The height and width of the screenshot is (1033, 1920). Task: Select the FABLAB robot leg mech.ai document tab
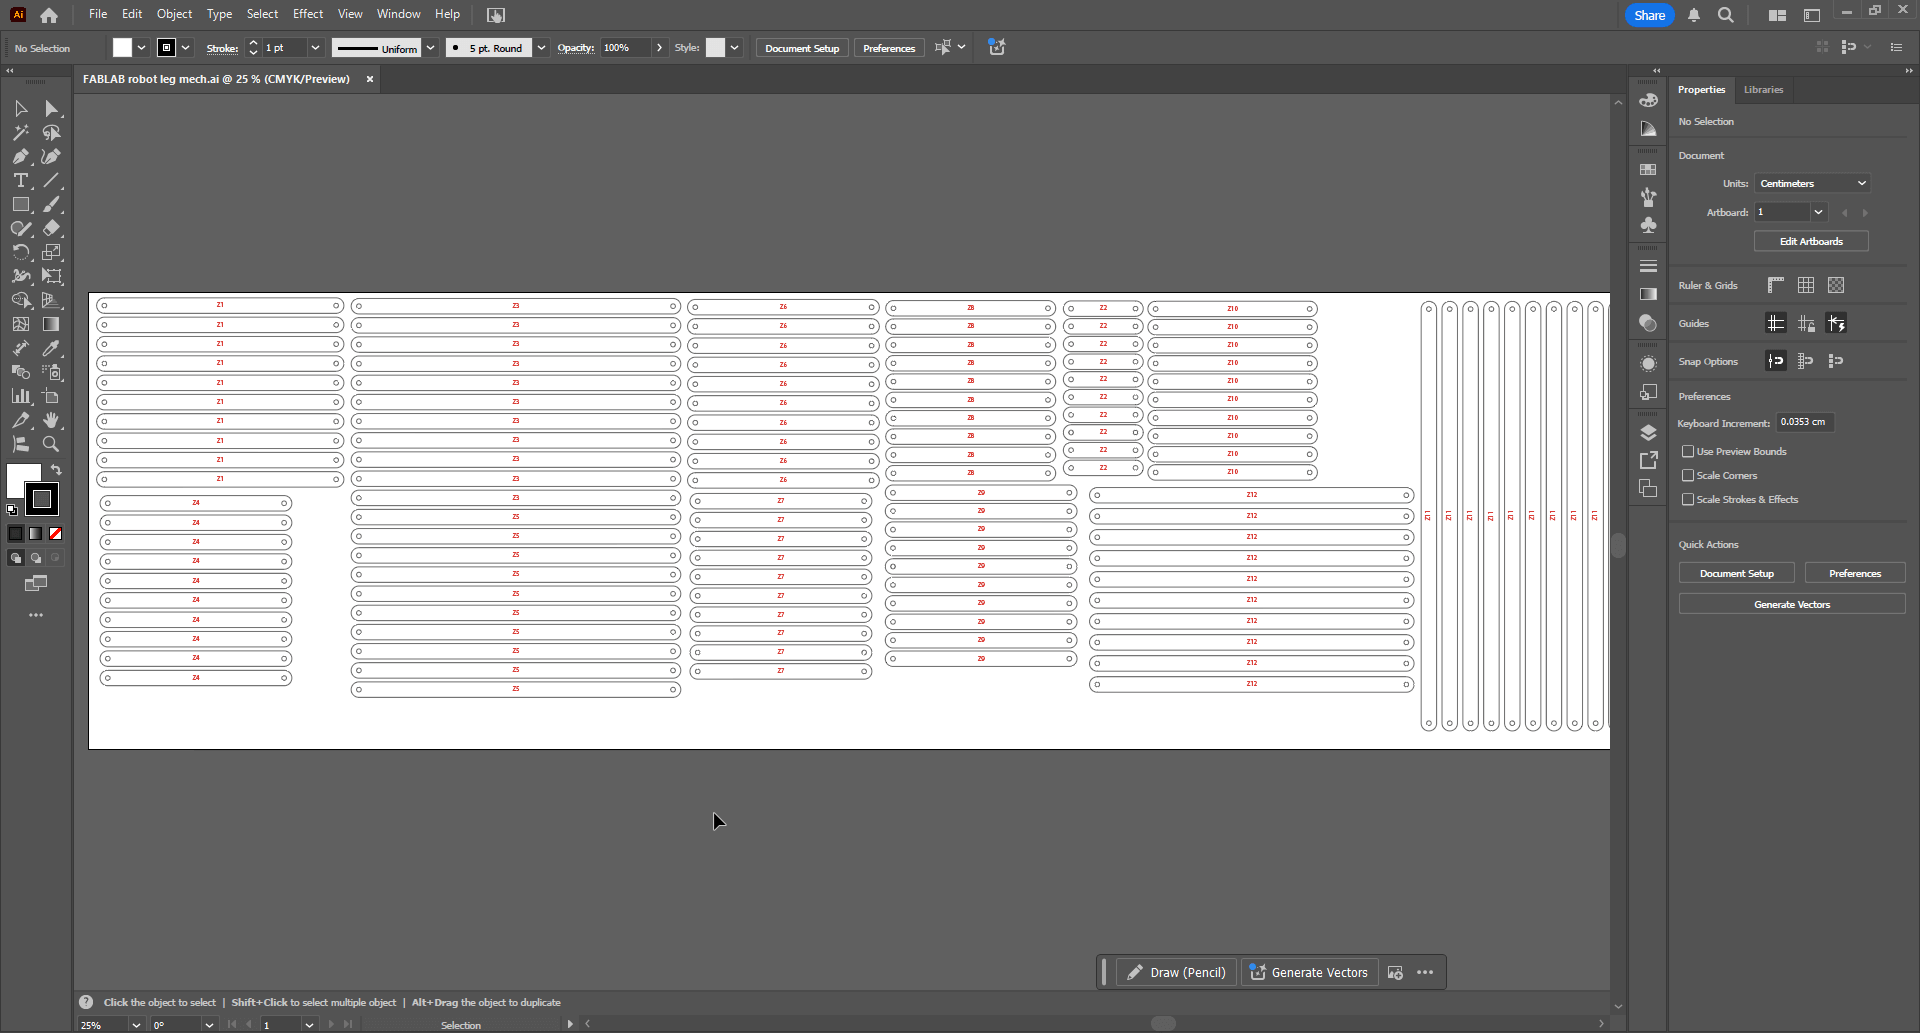click(x=216, y=79)
